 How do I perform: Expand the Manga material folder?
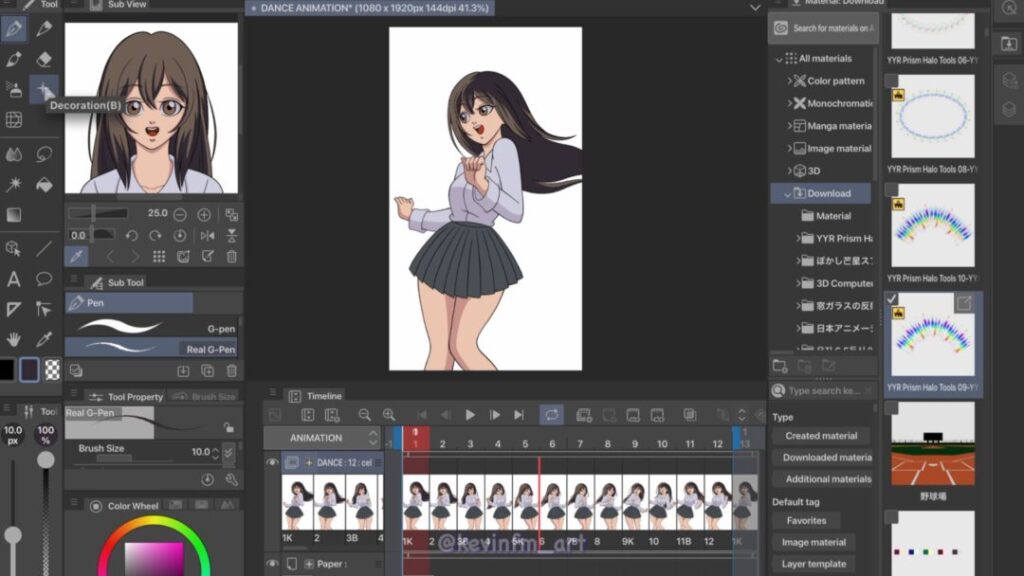click(789, 126)
